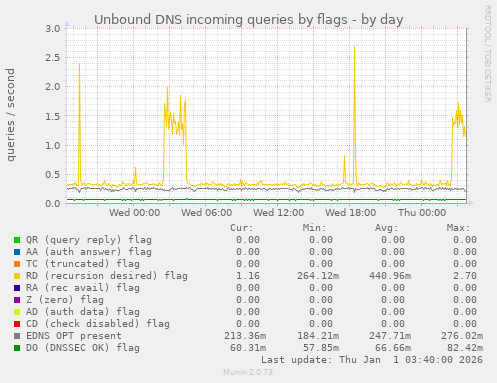Click RD flag minimum value 264.12m
Image resolution: width=497 pixels, height=383 pixels.
pyautogui.click(x=318, y=276)
